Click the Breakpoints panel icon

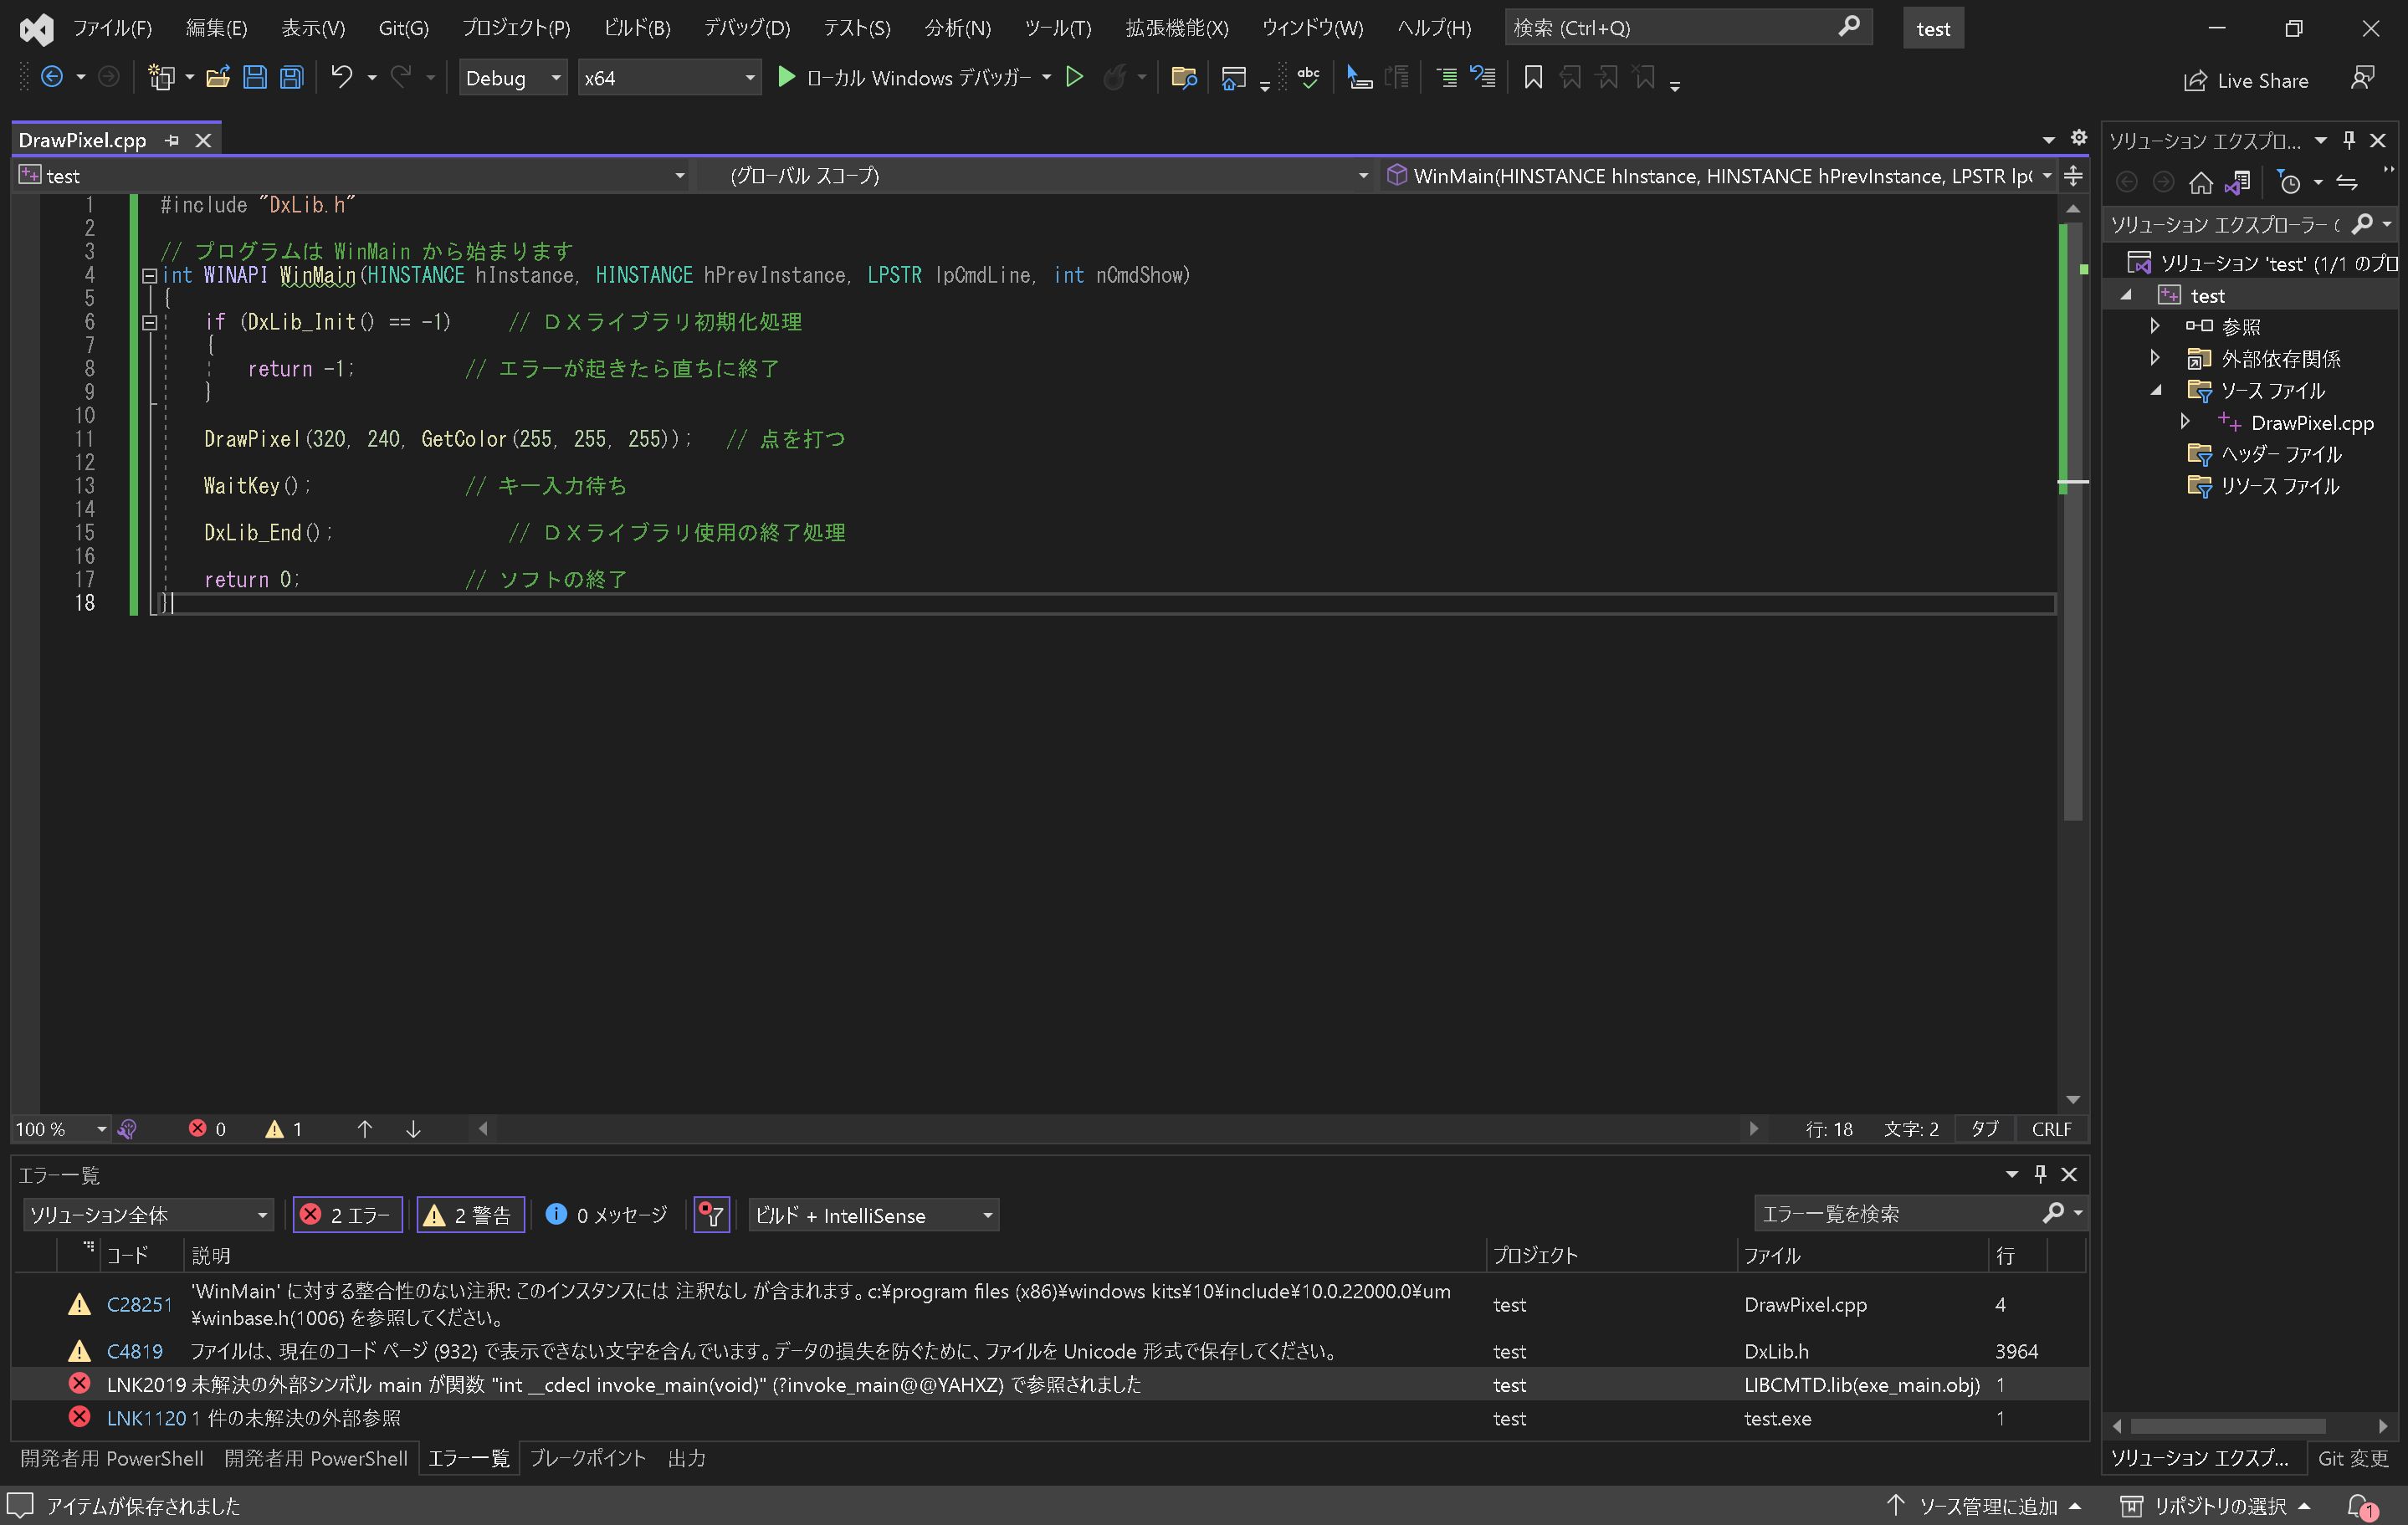point(592,1458)
